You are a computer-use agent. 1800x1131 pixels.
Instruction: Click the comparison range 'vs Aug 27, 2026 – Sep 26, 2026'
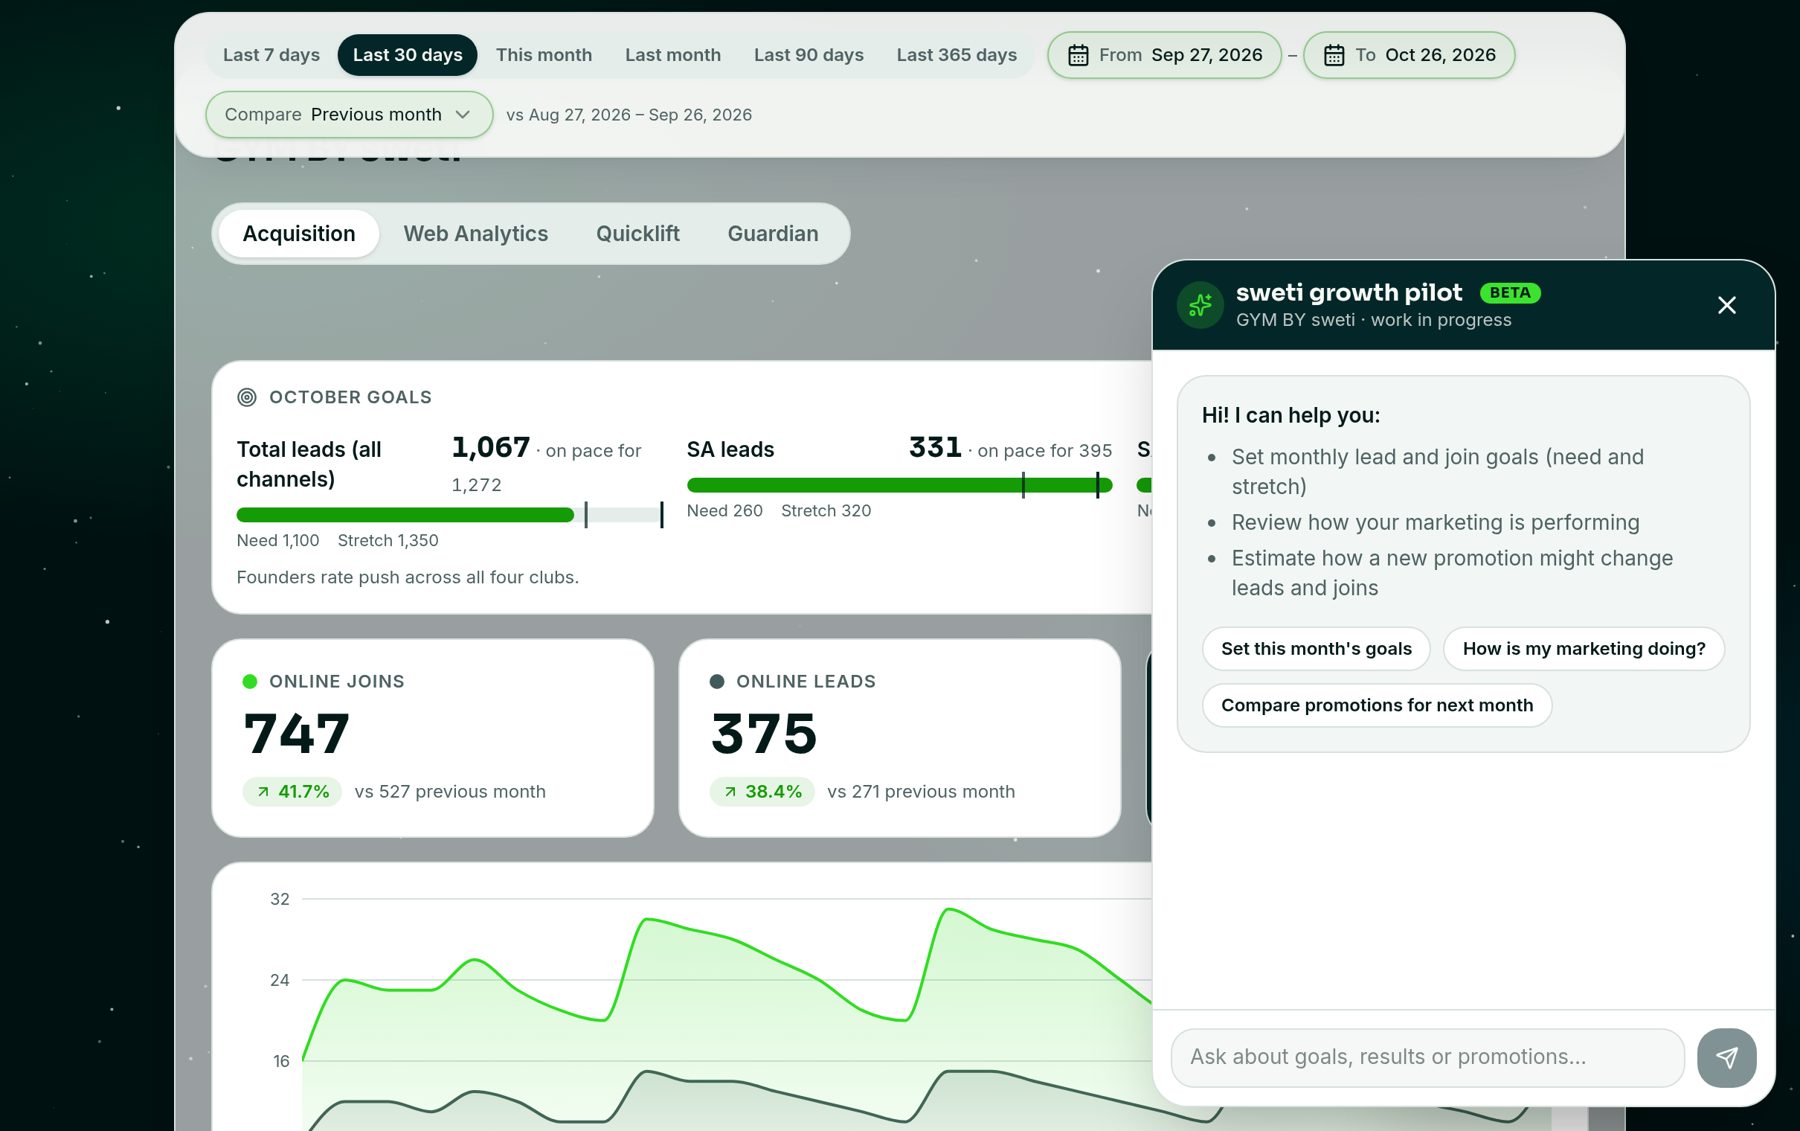tap(629, 115)
